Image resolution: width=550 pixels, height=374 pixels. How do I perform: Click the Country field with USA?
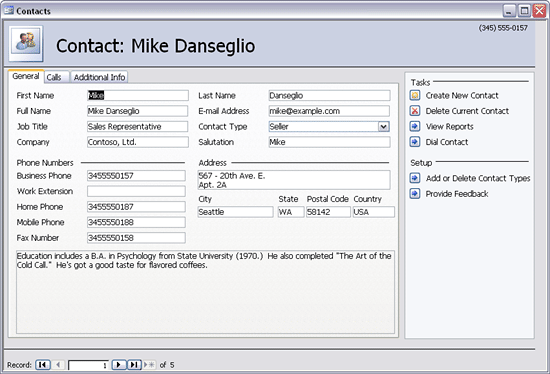click(x=373, y=212)
